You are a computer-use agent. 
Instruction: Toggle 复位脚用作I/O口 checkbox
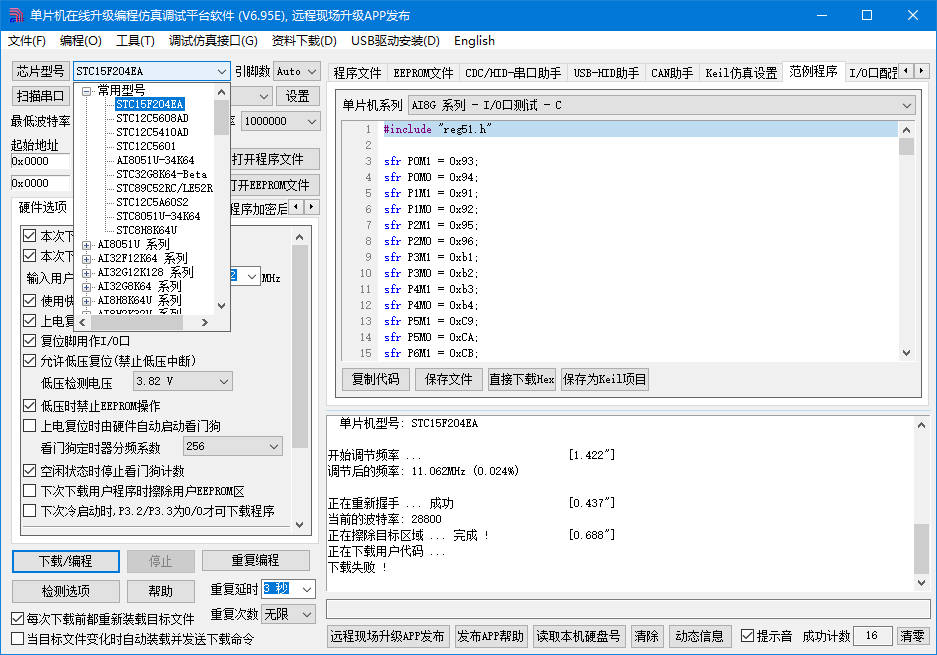point(29,341)
